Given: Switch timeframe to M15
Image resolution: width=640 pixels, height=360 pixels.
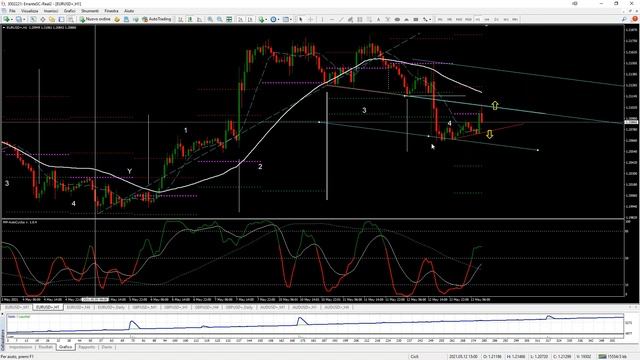Looking at the screenshot, I should [x=459, y=19].
